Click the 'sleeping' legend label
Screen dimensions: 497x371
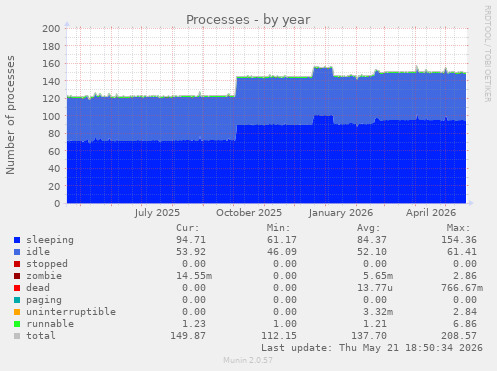pos(50,240)
